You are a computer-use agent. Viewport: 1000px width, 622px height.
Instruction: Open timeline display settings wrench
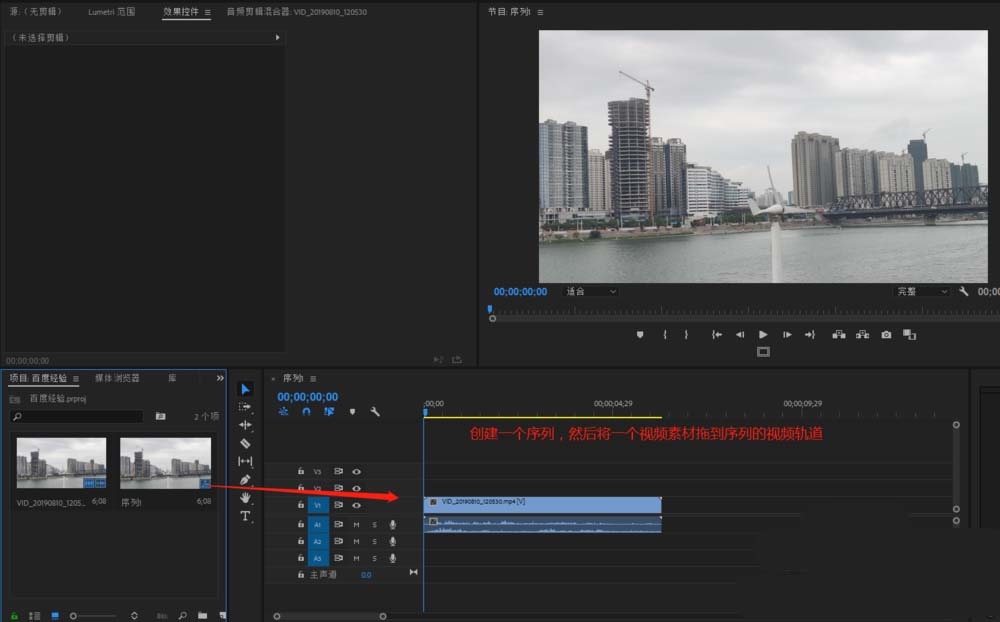point(375,411)
